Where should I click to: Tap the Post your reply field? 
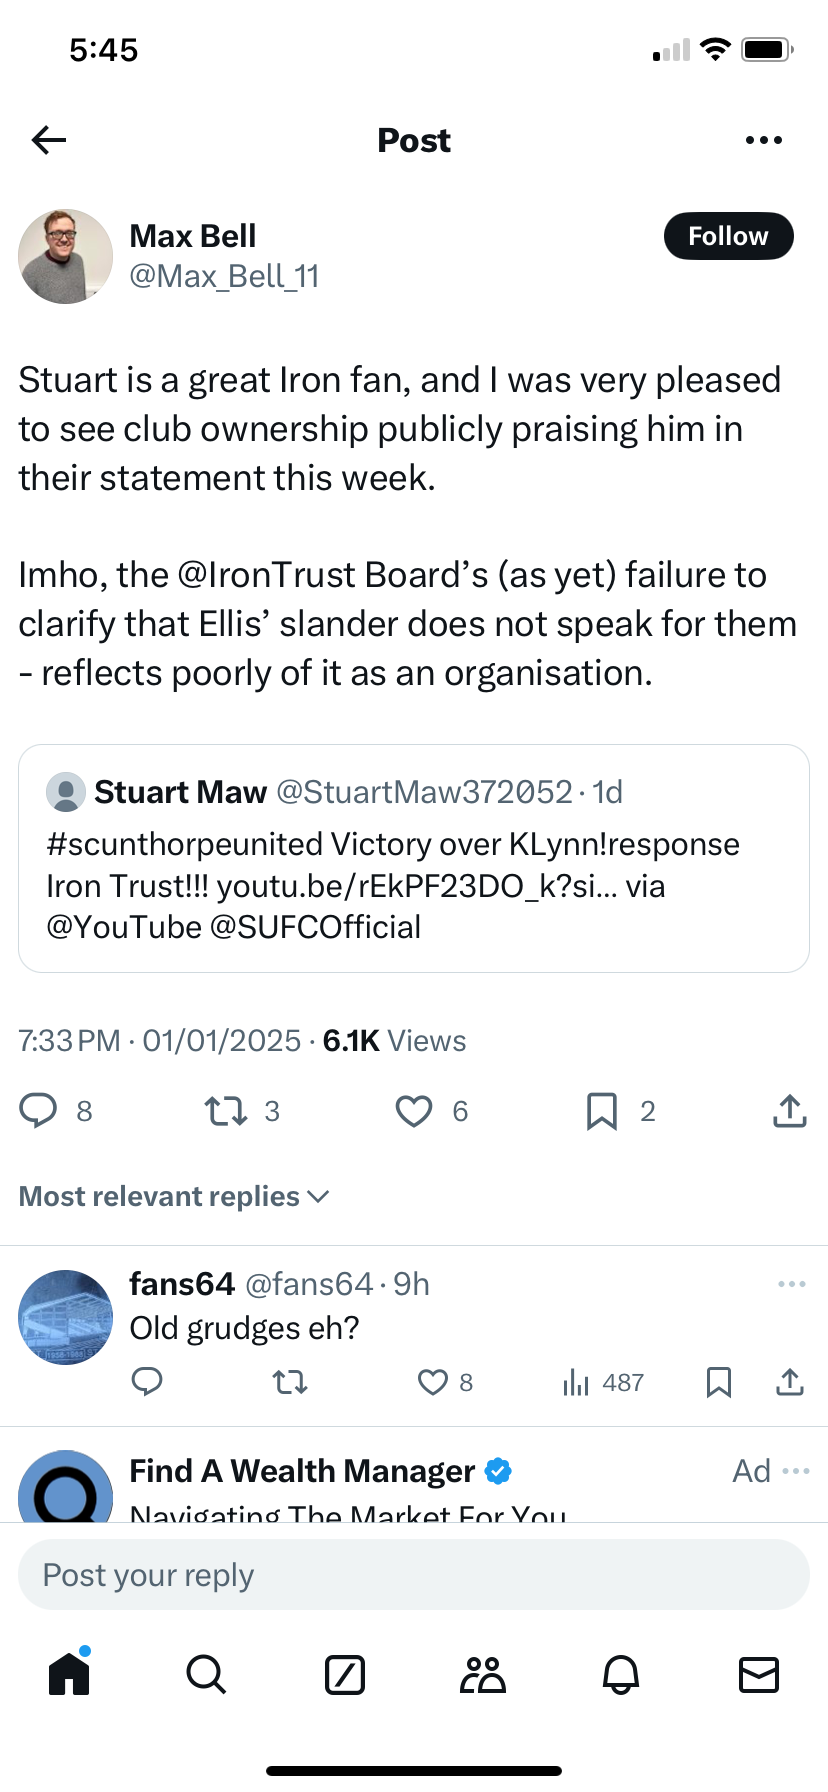point(414,1575)
